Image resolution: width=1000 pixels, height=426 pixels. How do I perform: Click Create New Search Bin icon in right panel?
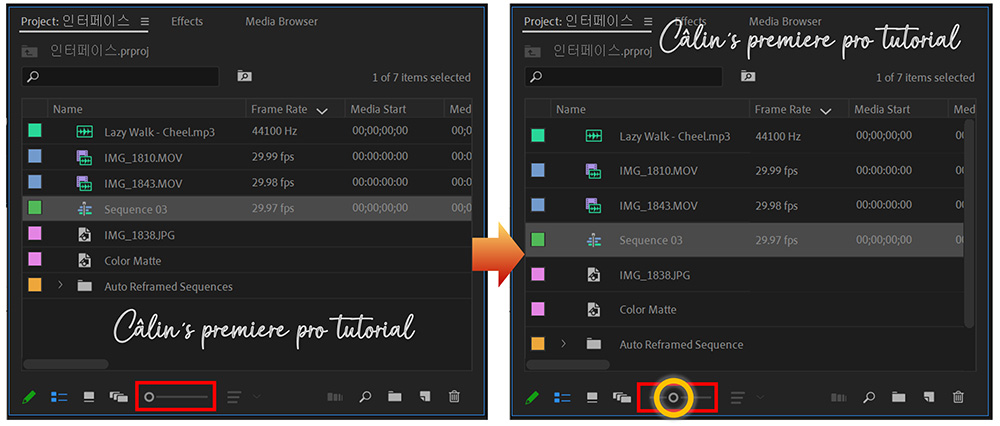(748, 77)
